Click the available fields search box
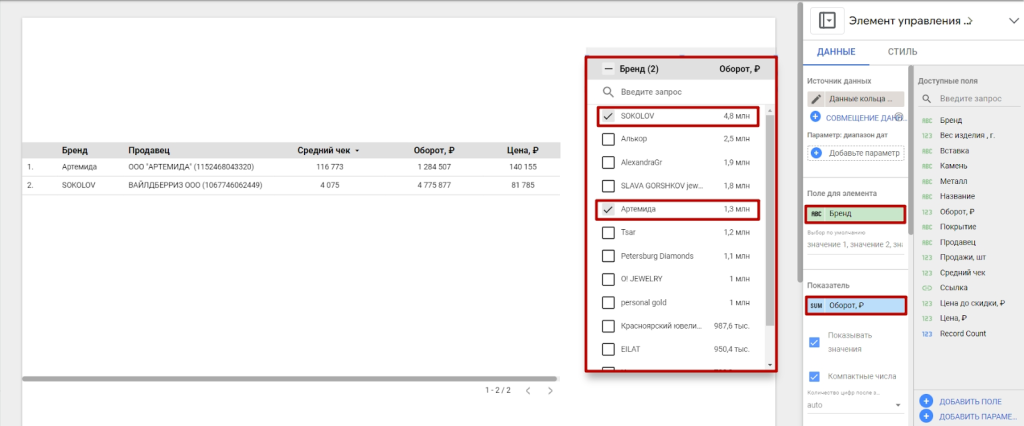This screenshot has width=1024, height=426. [970, 99]
